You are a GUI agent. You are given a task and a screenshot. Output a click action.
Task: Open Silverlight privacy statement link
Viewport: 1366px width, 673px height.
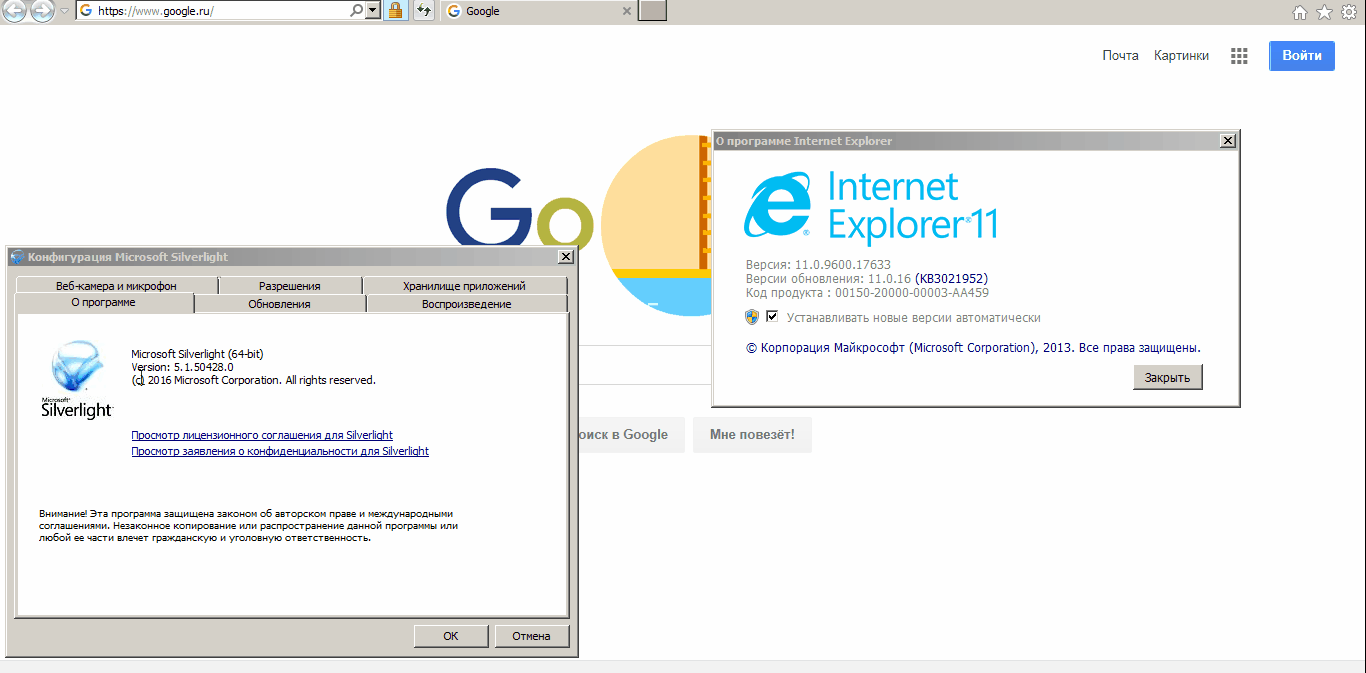pos(280,451)
